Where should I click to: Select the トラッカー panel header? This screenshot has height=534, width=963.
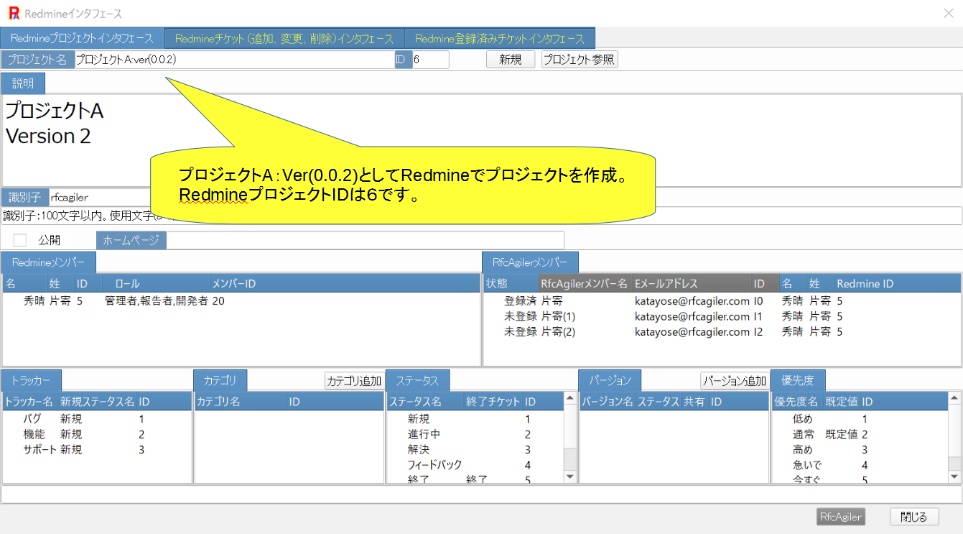pos(31,380)
